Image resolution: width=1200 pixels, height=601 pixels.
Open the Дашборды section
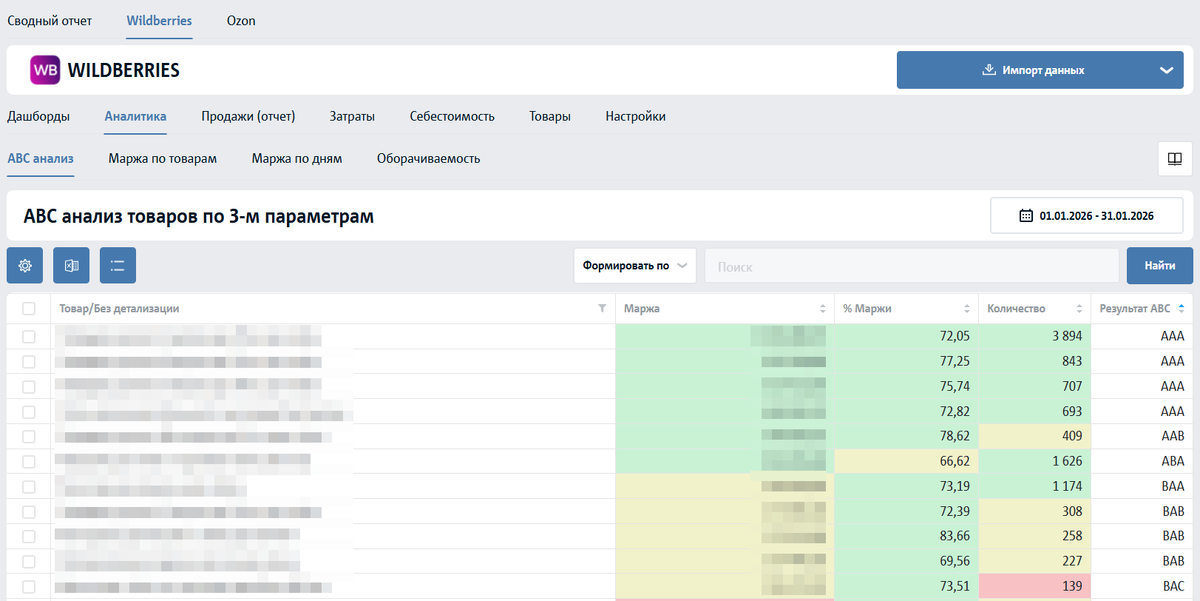click(x=39, y=116)
